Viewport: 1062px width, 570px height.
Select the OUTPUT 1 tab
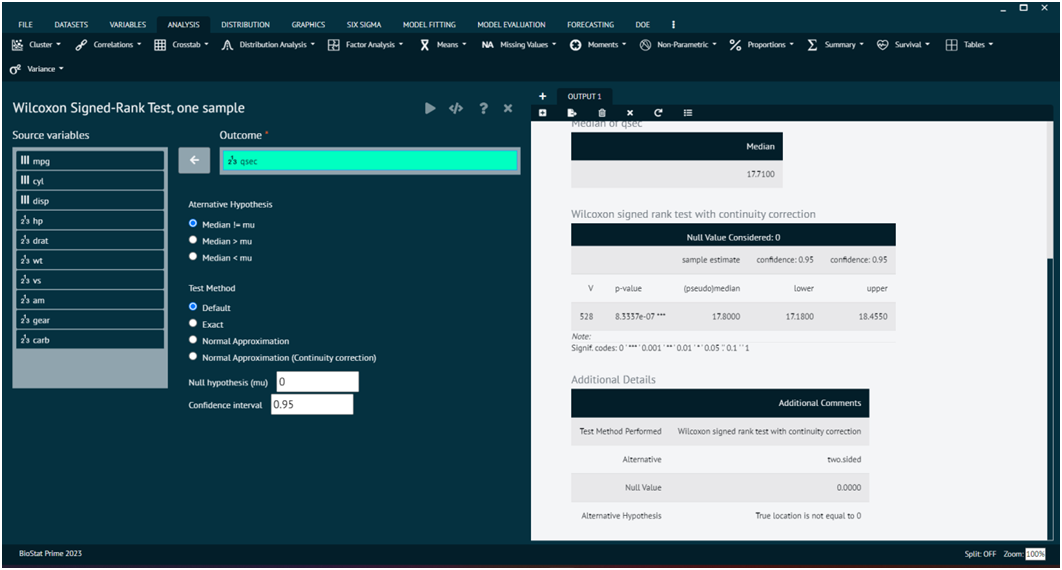click(x=585, y=96)
